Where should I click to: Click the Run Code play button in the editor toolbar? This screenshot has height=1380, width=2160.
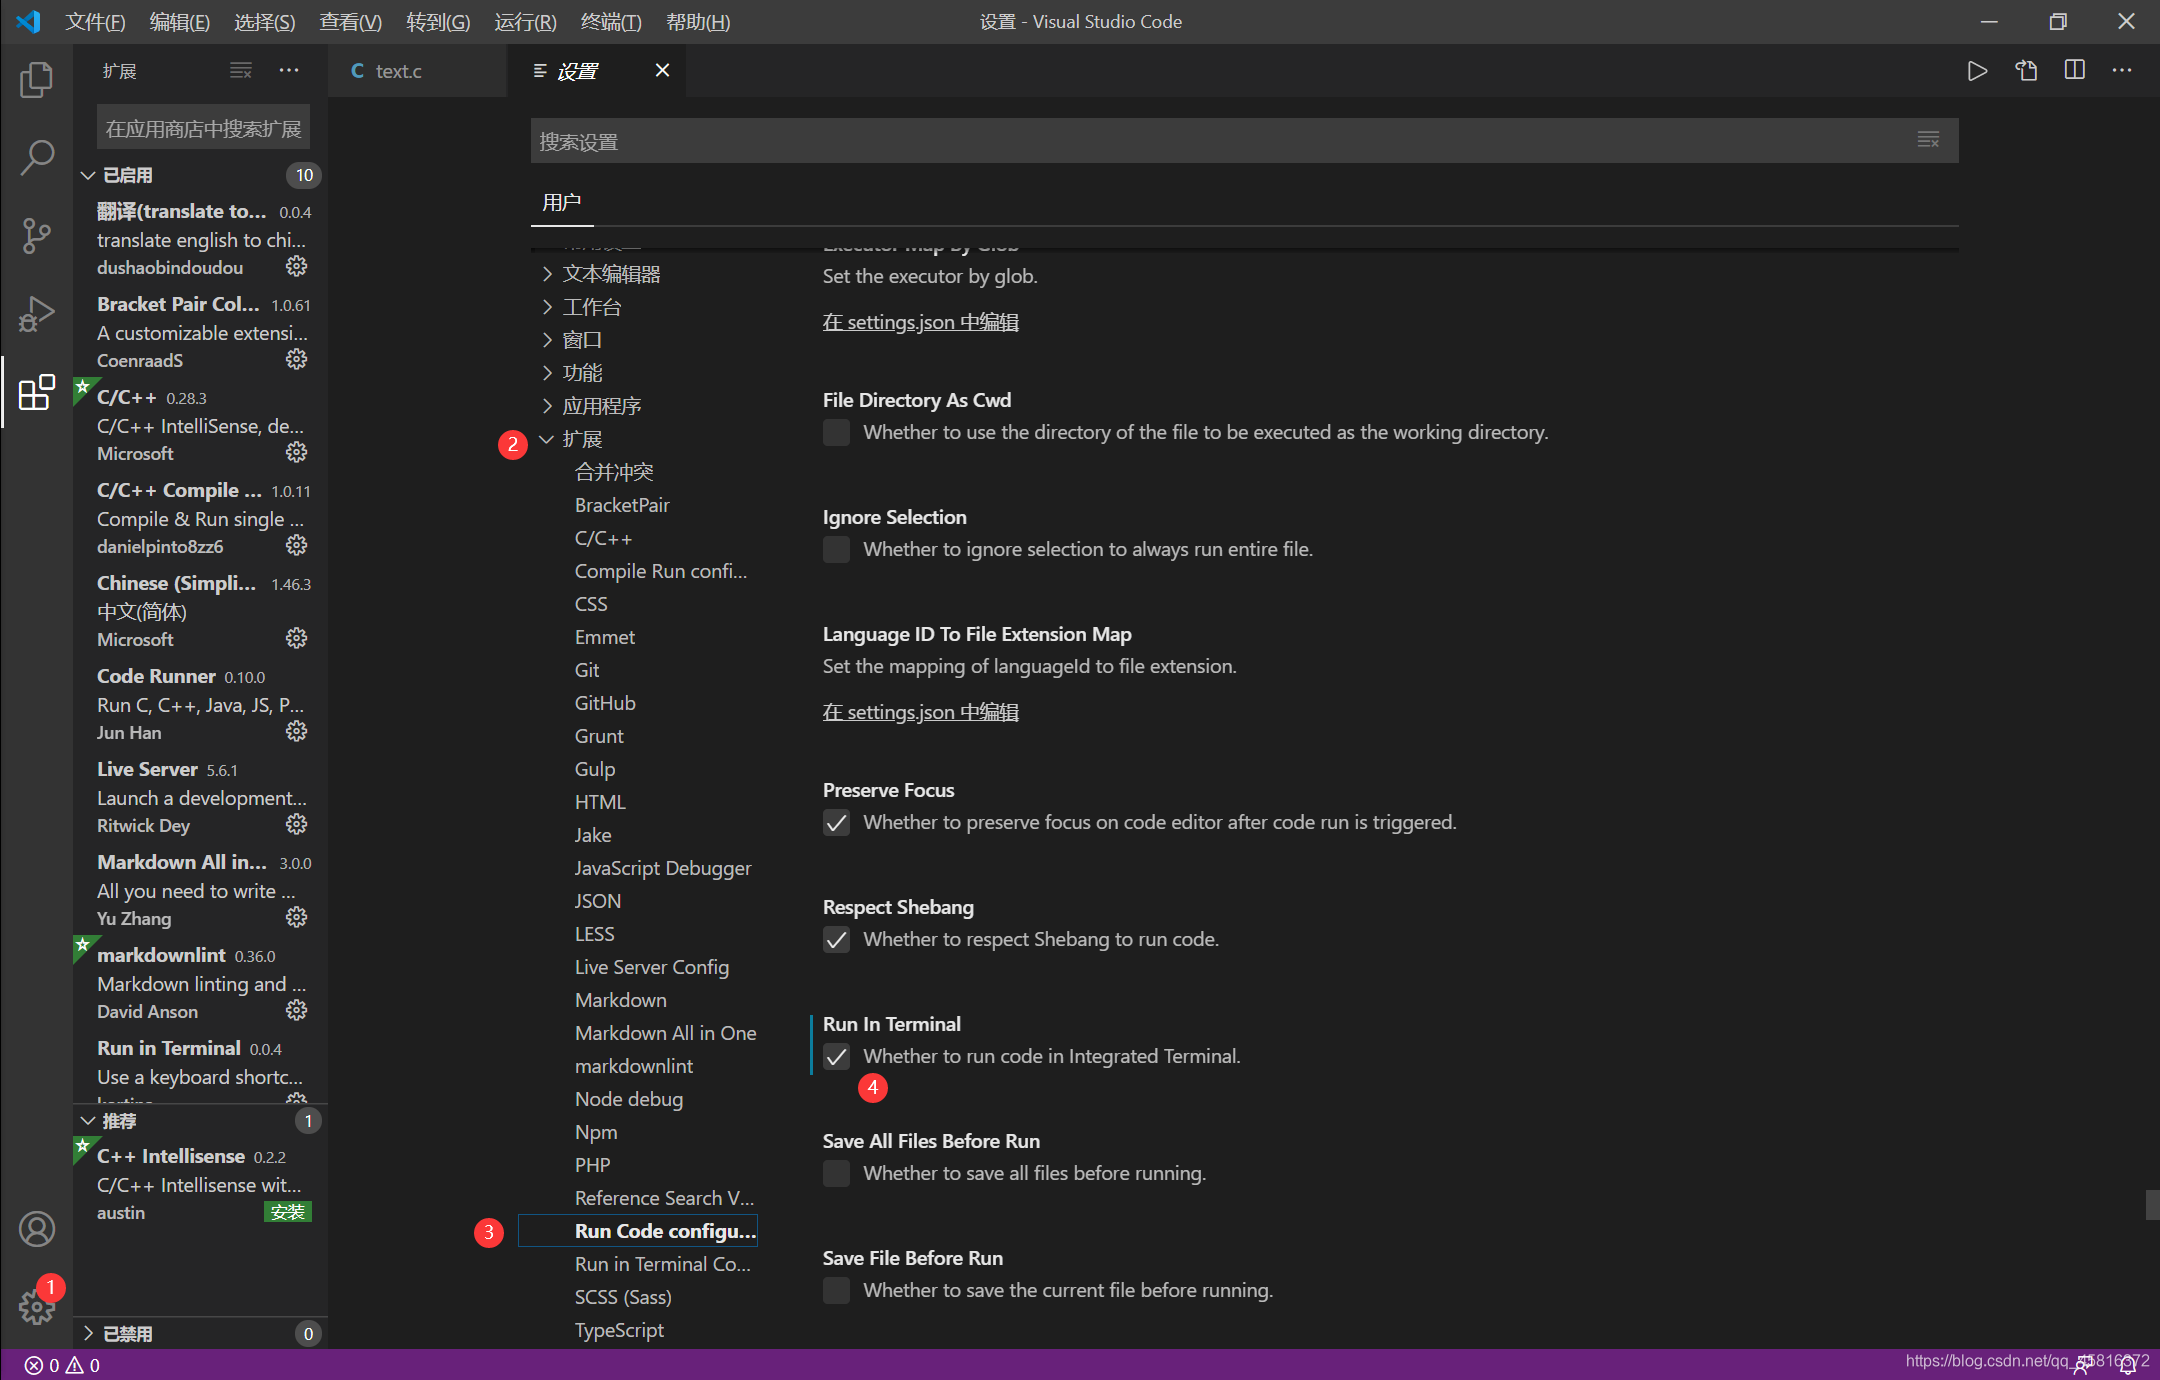click(1977, 71)
